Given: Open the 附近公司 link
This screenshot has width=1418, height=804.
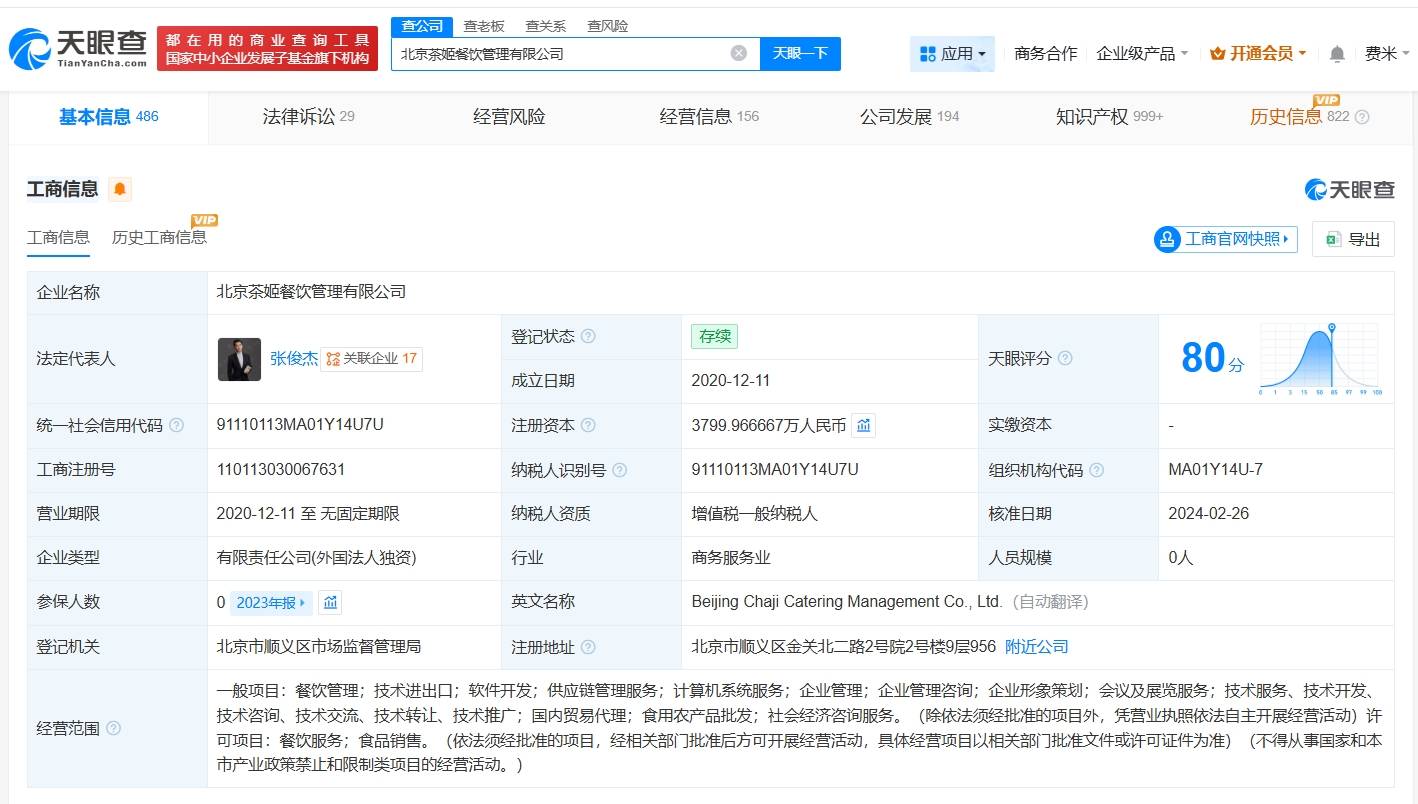Looking at the screenshot, I should [x=1037, y=647].
